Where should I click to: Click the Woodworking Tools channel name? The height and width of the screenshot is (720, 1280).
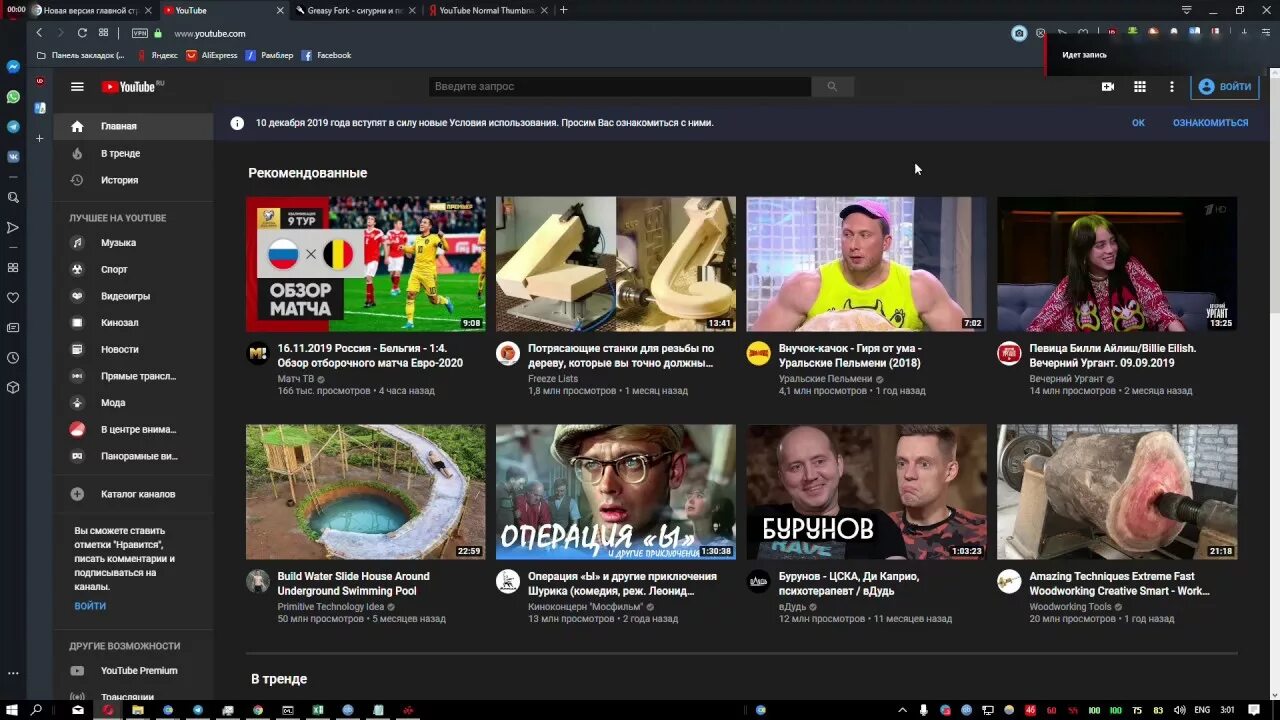coord(1070,607)
